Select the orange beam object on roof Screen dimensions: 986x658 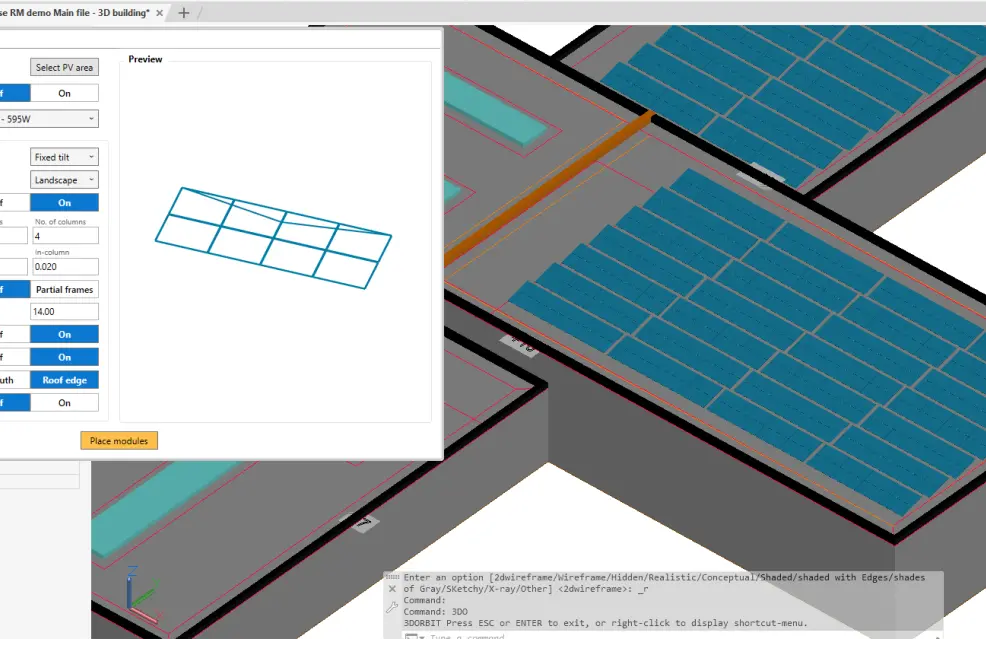click(x=548, y=187)
